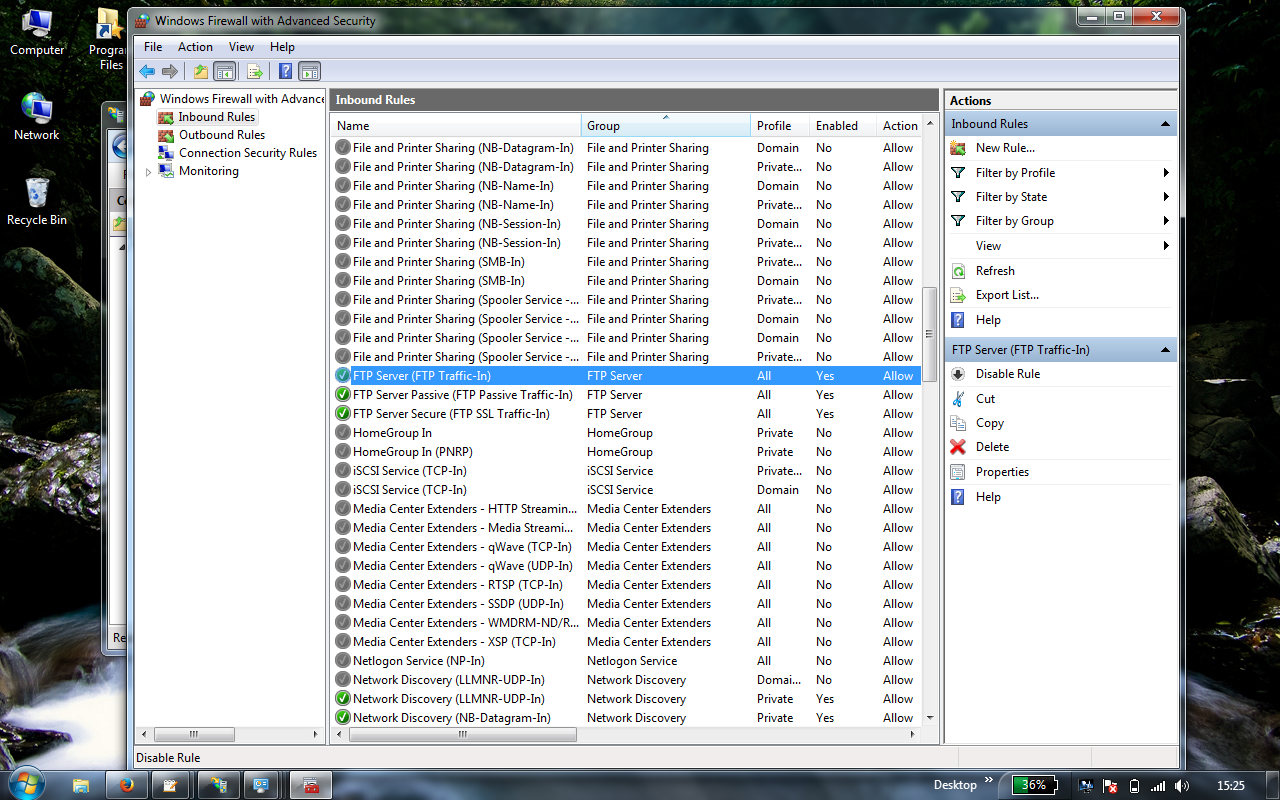
Task: Click the Export List toolbar icon
Action: point(255,71)
